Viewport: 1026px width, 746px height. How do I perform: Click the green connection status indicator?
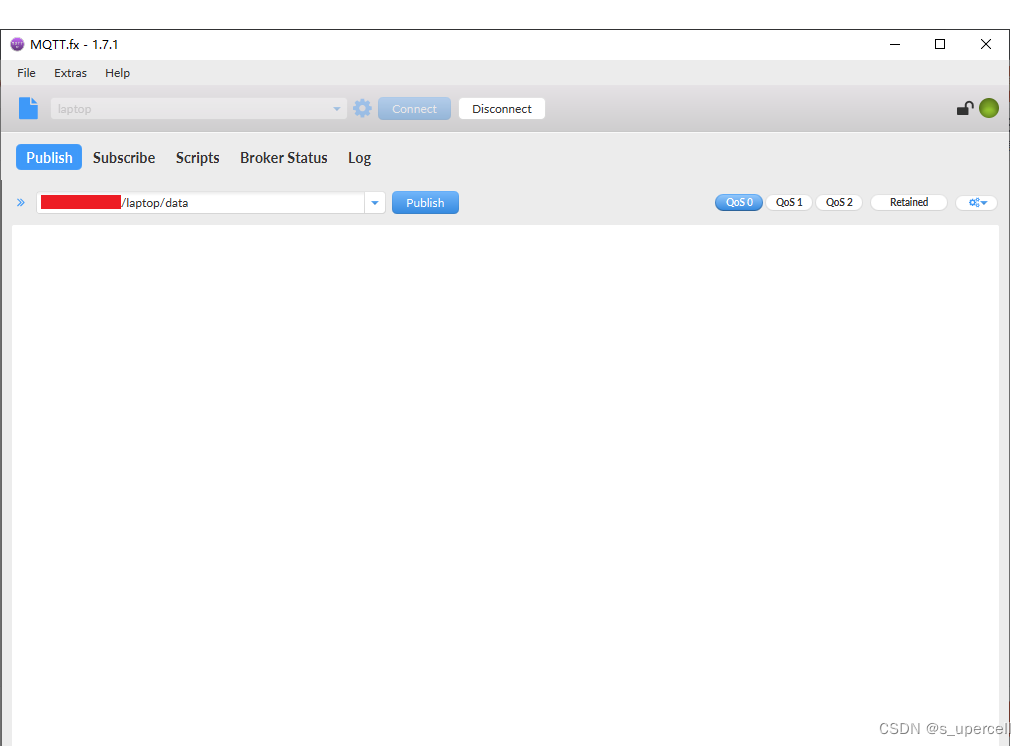(989, 108)
